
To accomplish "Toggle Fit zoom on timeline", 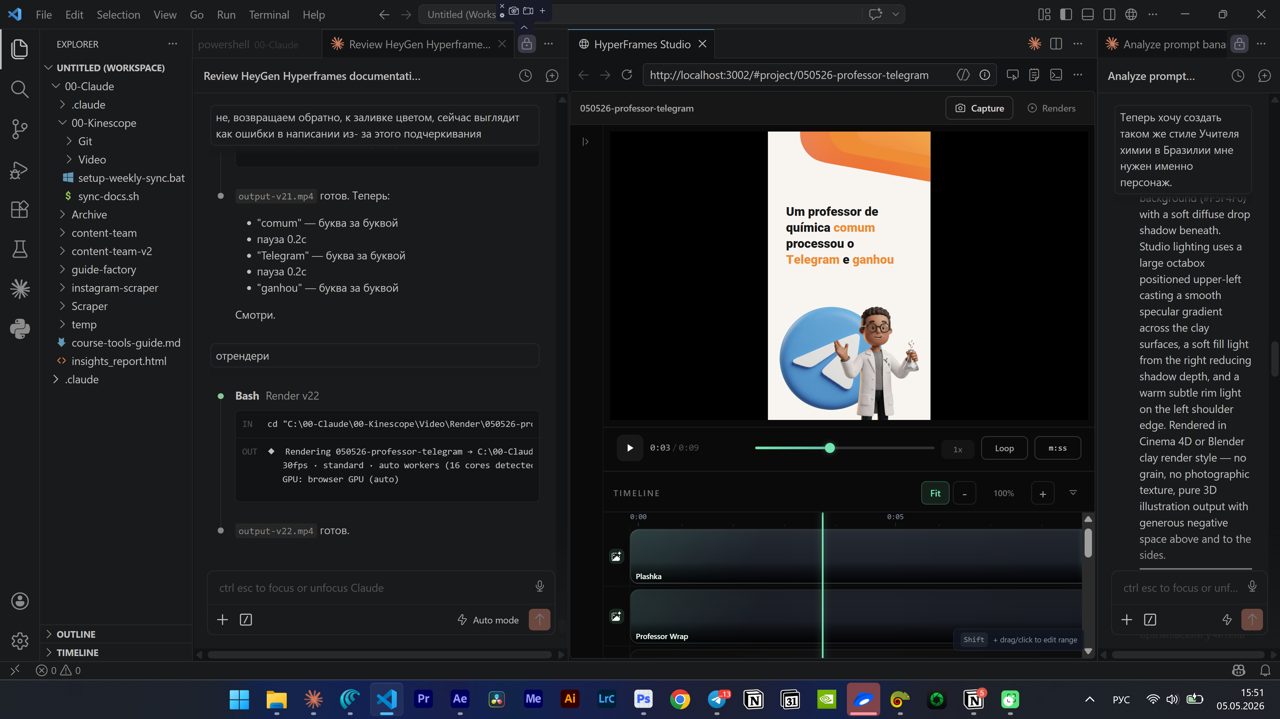I will click(935, 493).
